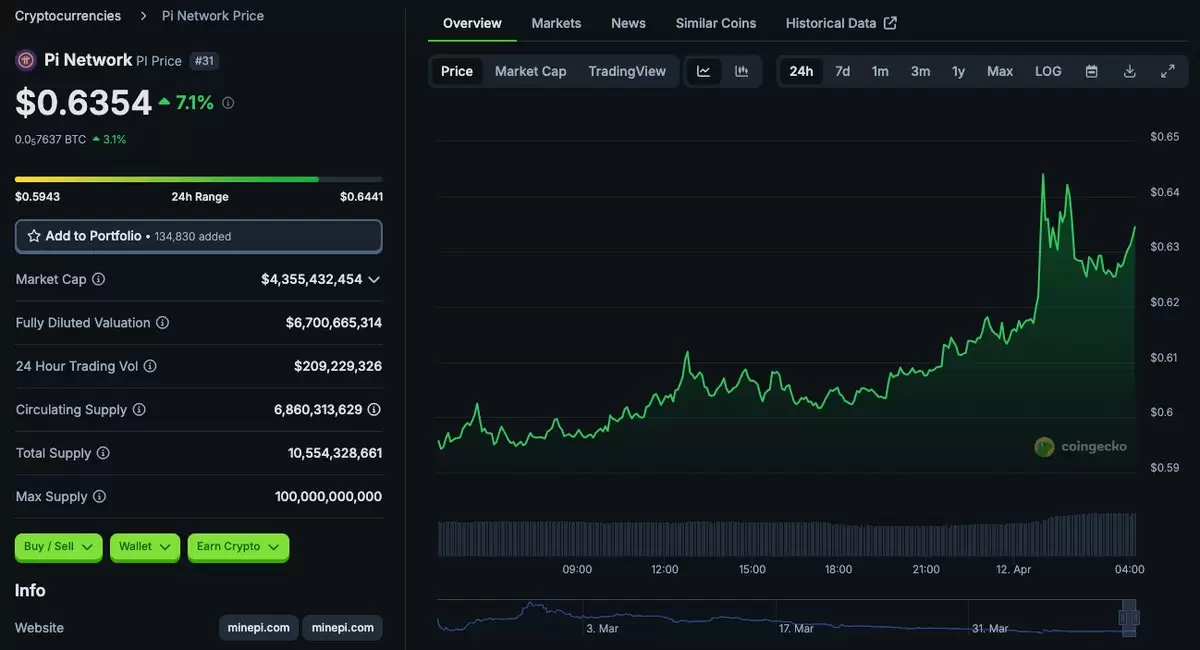Set chart range to 7d
The width and height of the screenshot is (1200, 650).
[843, 71]
